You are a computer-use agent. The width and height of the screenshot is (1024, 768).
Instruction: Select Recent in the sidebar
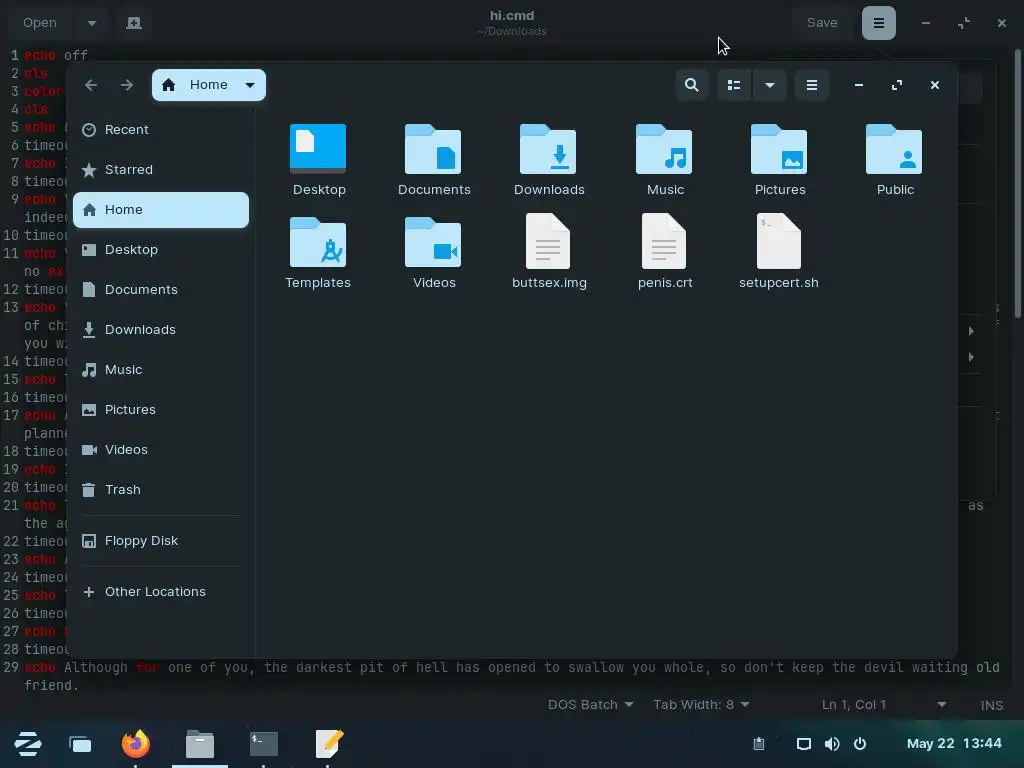(x=161, y=129)
